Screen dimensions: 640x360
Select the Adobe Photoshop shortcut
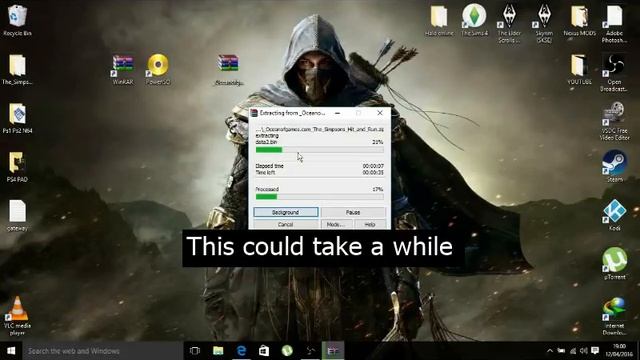(614, 24)
